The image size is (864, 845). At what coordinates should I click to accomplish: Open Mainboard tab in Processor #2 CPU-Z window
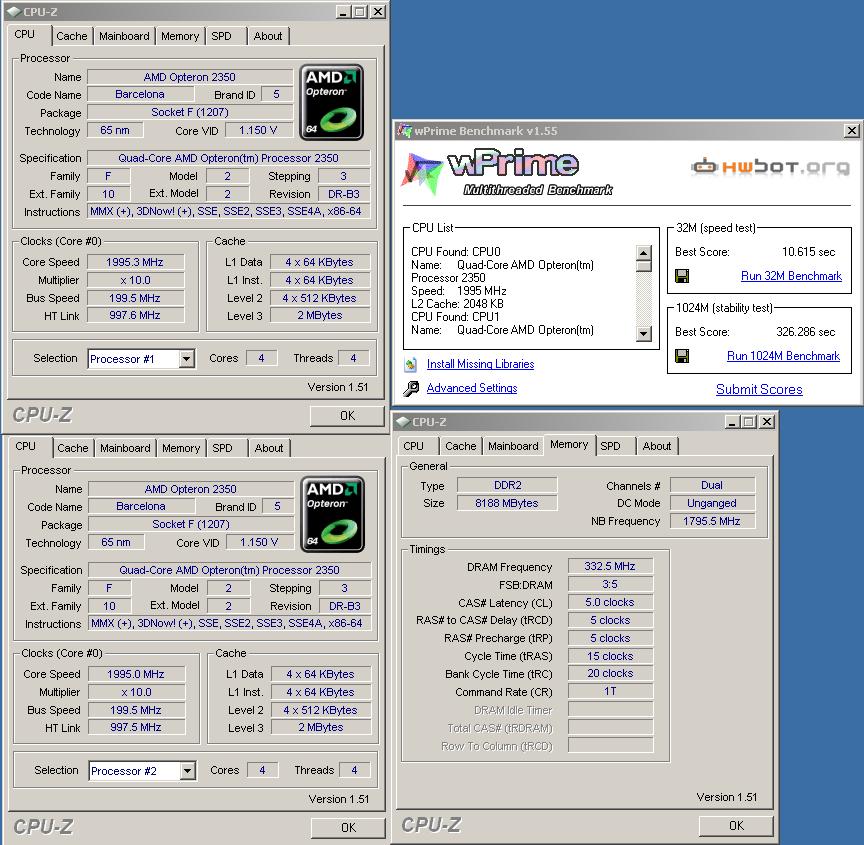click(125, 448)
